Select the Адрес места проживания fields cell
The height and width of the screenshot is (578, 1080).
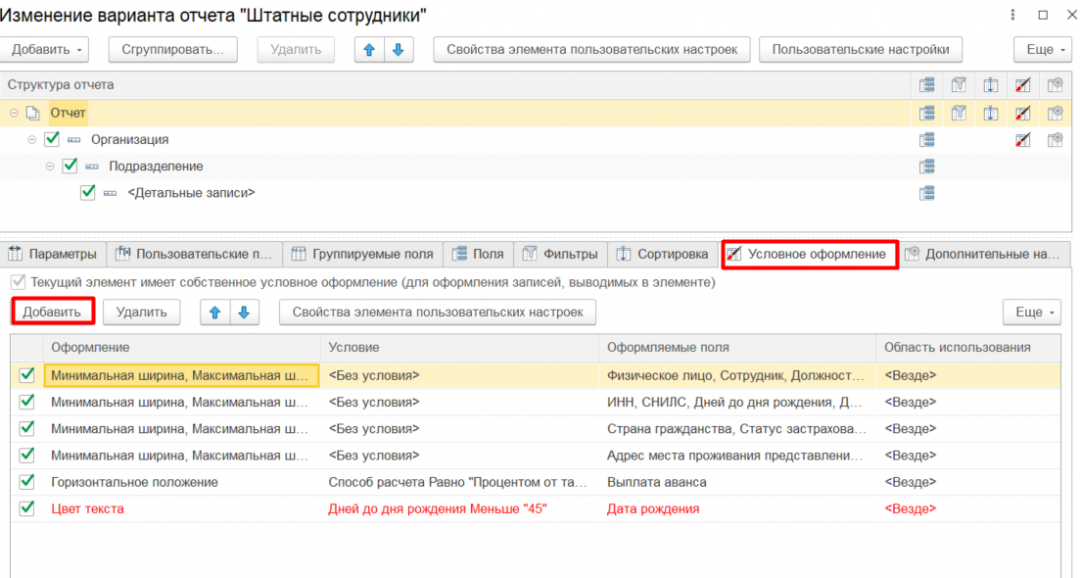pyautogui.click(x=735, y=455)
